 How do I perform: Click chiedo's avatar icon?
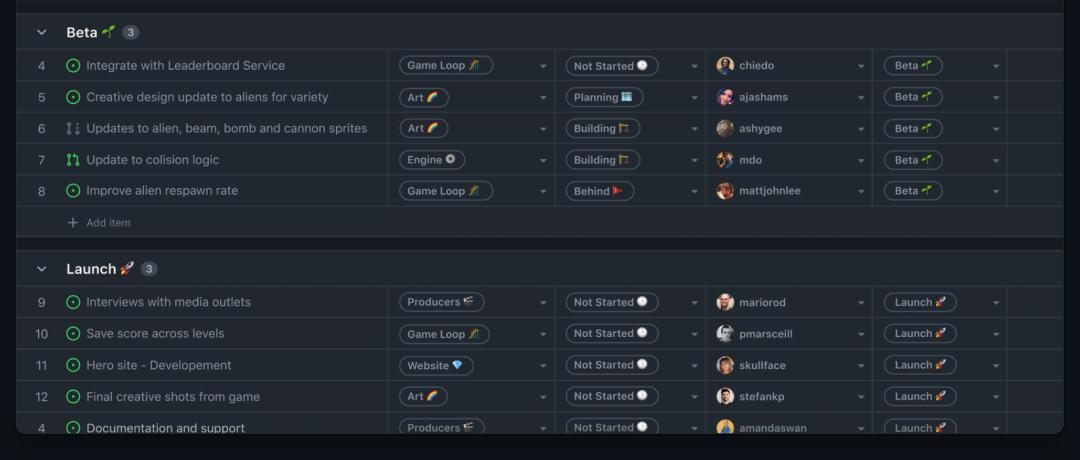725,66
